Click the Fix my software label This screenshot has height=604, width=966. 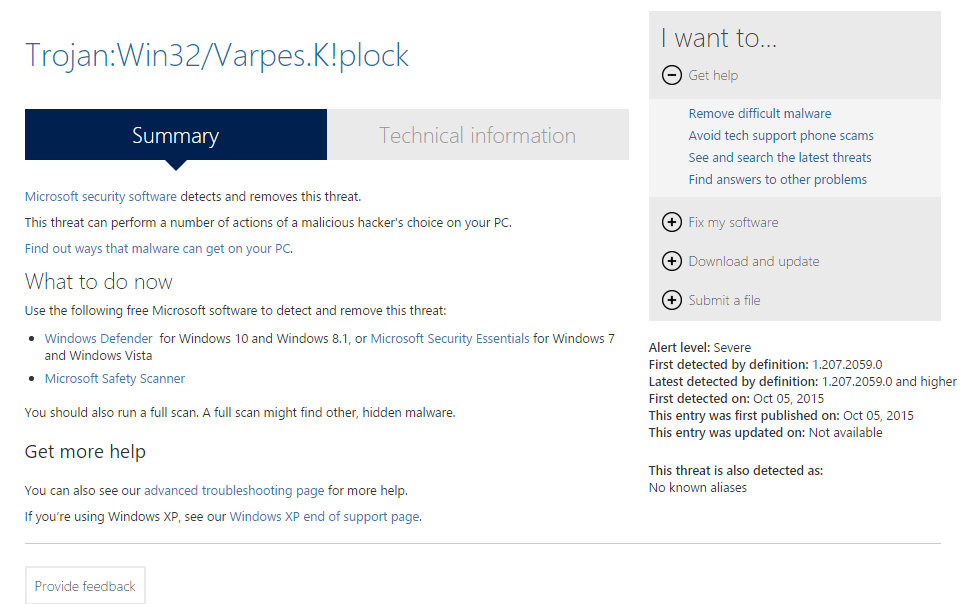733,222
